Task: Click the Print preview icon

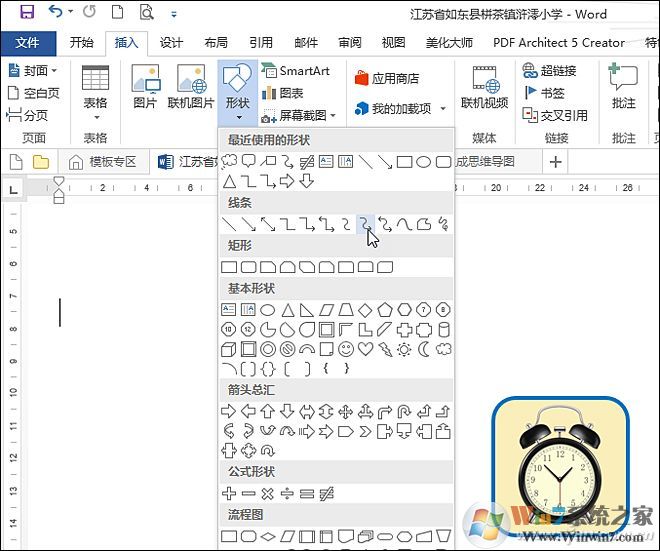Action: (146, 11)
